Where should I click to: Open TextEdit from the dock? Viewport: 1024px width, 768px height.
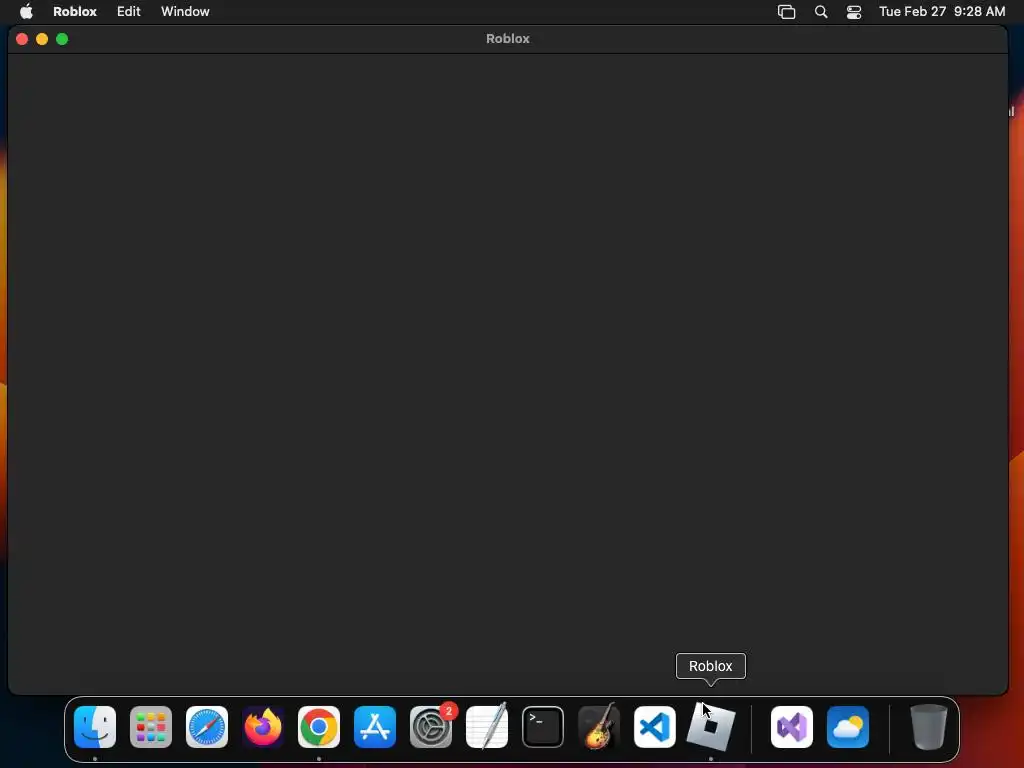pyautogui.click(x=487, y=727)
